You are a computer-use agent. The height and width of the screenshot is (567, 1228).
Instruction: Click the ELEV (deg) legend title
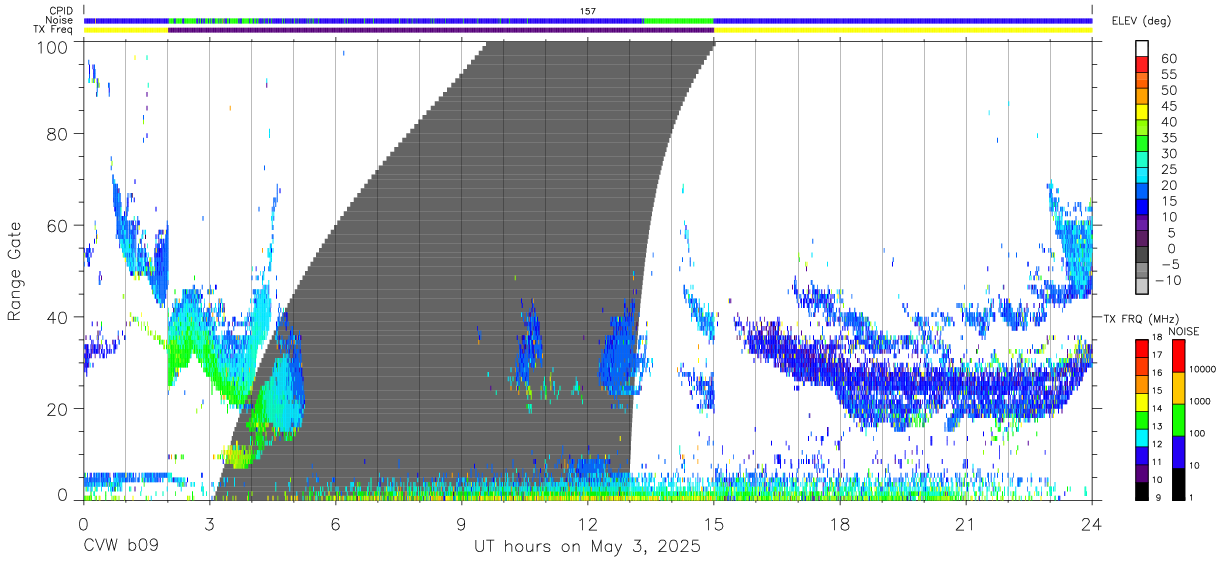(1141, 21)
